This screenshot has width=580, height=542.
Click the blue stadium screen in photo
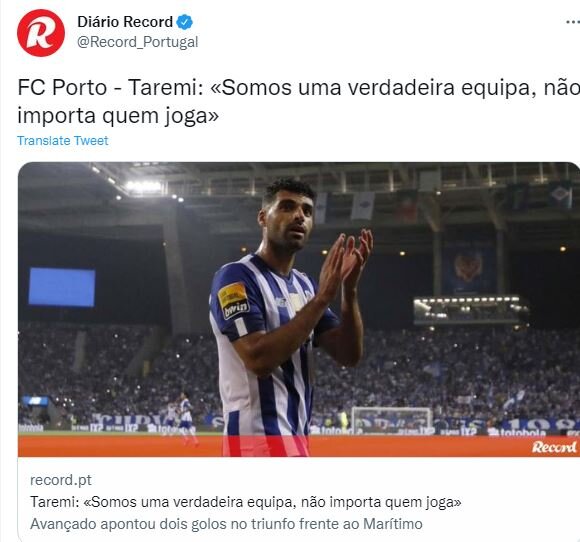tap(62, 287)
